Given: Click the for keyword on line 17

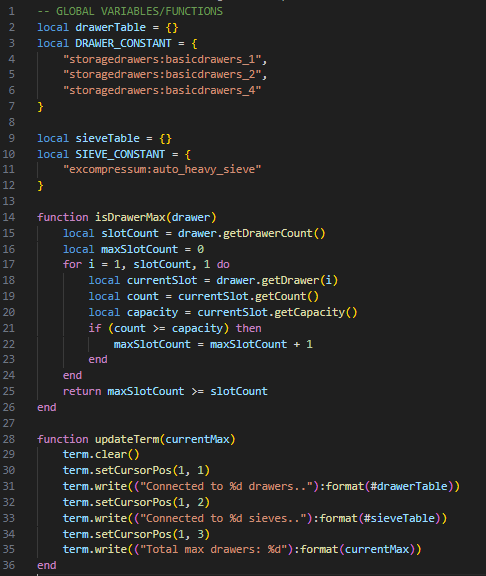Looking at the screenshot, I should click(72, 264).
